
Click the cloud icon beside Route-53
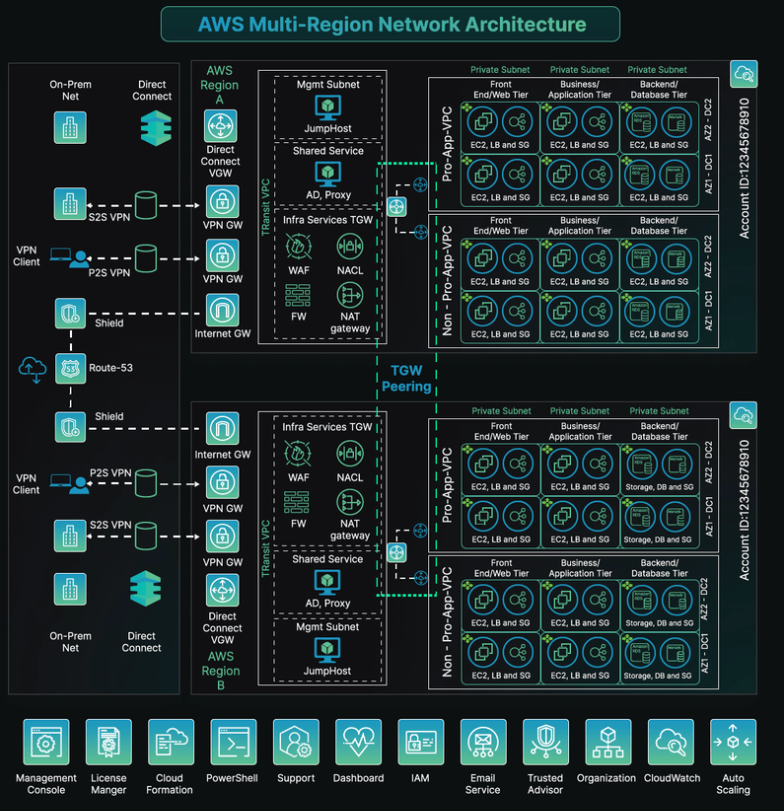click(x=32, y=369)
